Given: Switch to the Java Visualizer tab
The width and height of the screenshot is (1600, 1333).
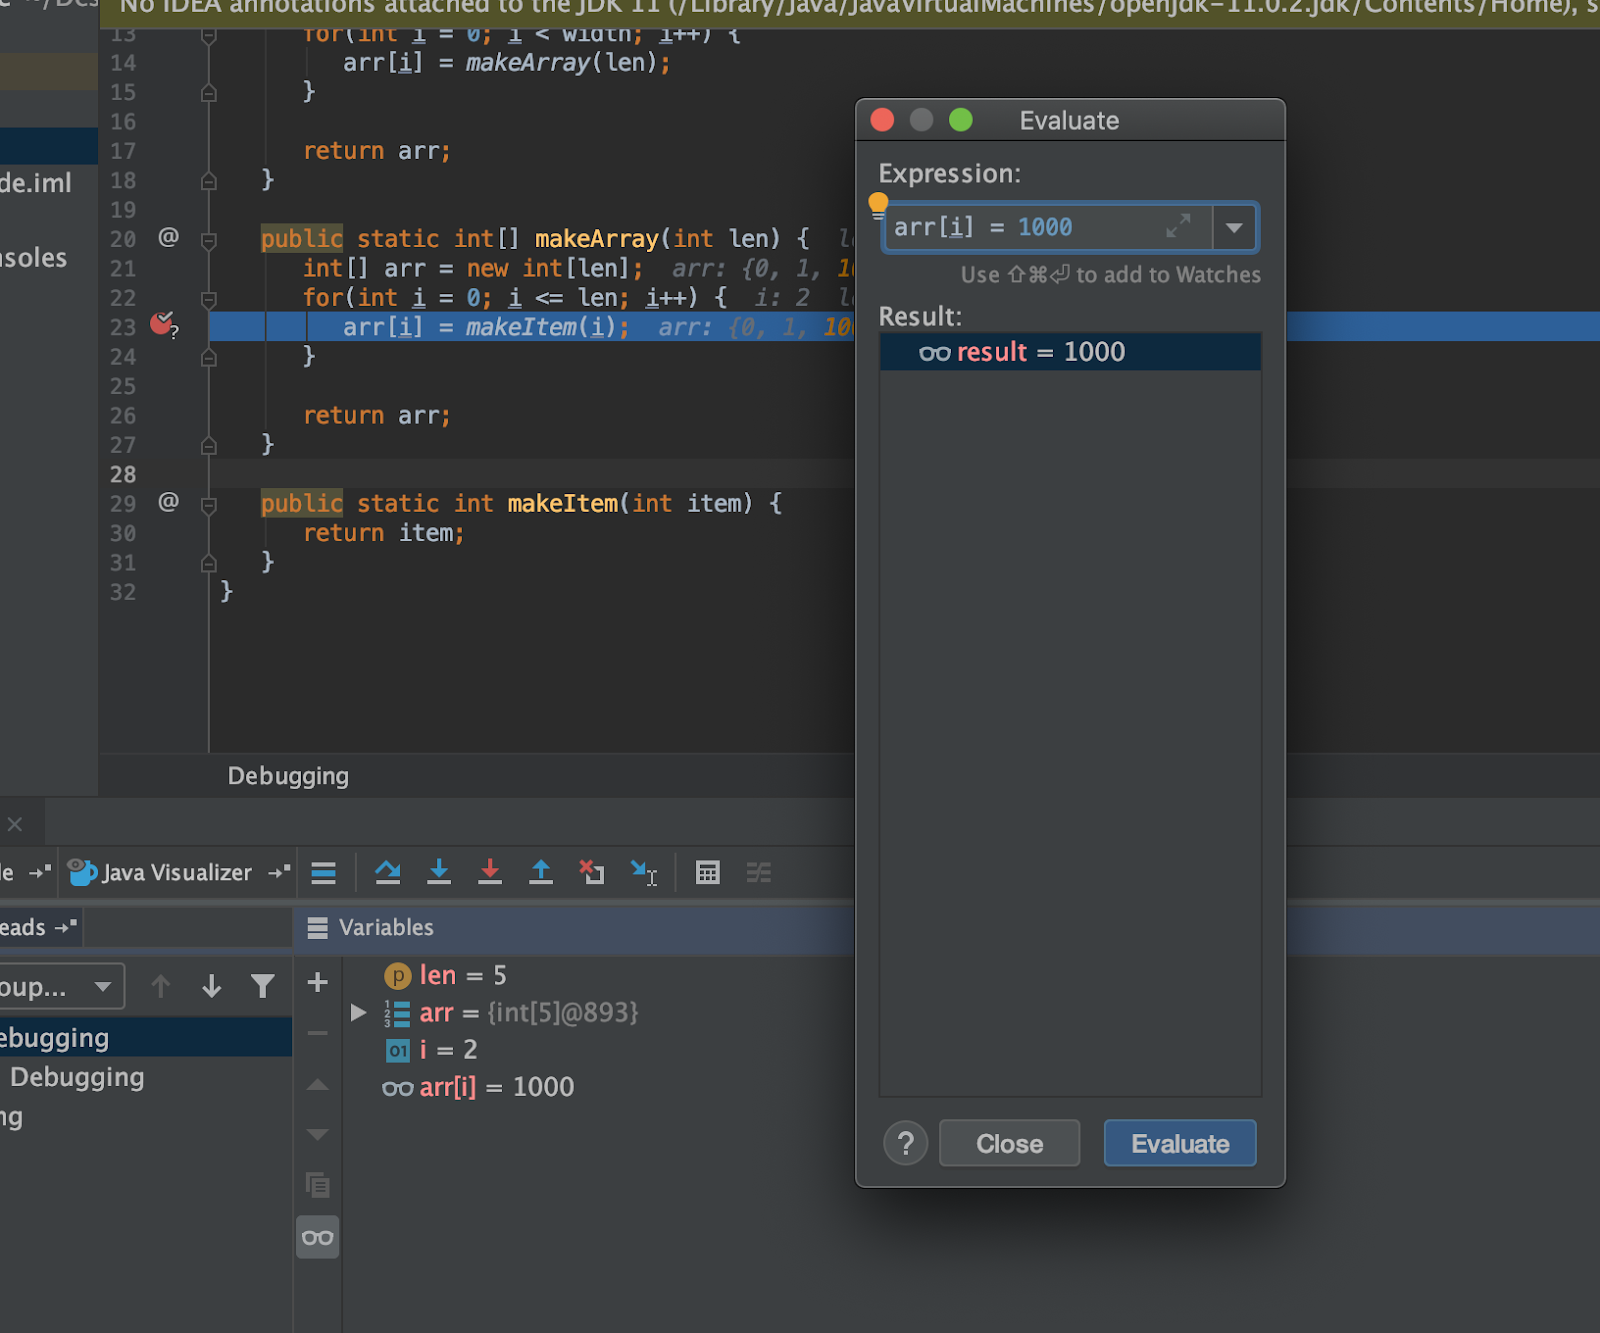Looking at the screenshot, I should pos(175,872).
